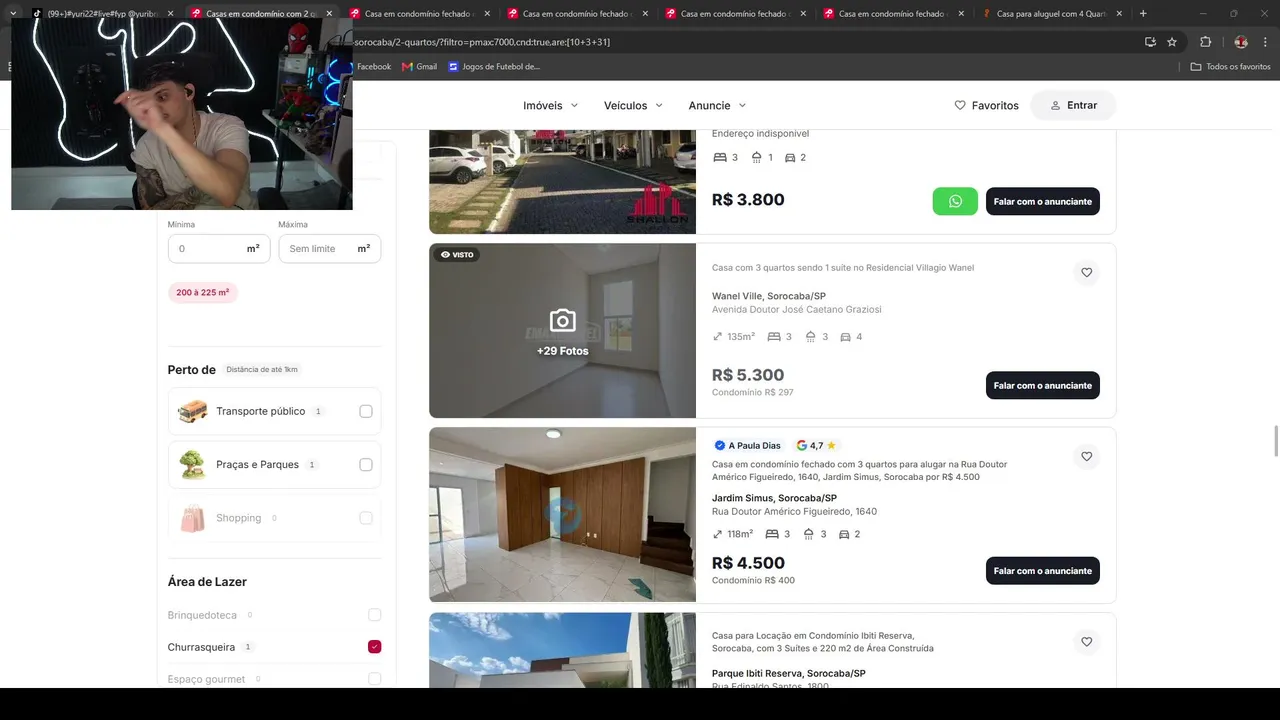Click Falar com o anunciante for R$ 4.500
The image size is (1280, 720).
pos(1043,571)
